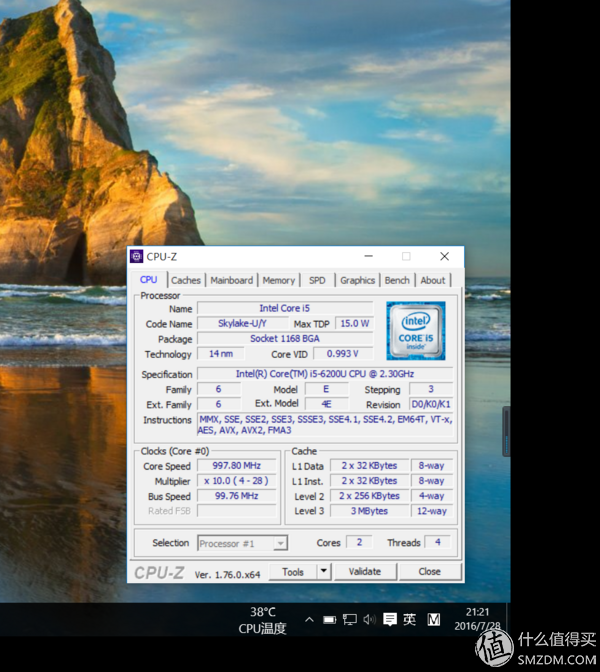600x672 pixels.
Task: Click the L1 Inst. '2 x 32 KBytes' value
Action: tap(369, 480)
